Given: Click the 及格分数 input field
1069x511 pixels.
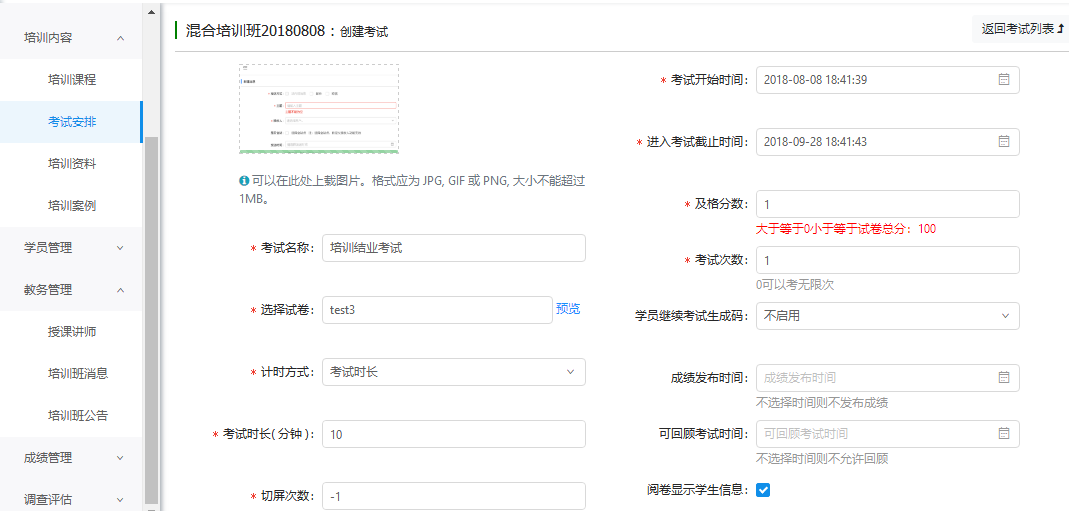Looking at the screenshot, I should click(x=887, y=204).
